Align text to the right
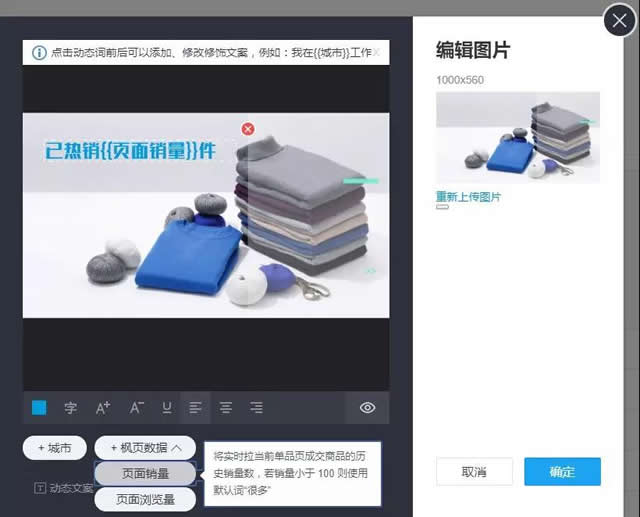 click(257, 408)
